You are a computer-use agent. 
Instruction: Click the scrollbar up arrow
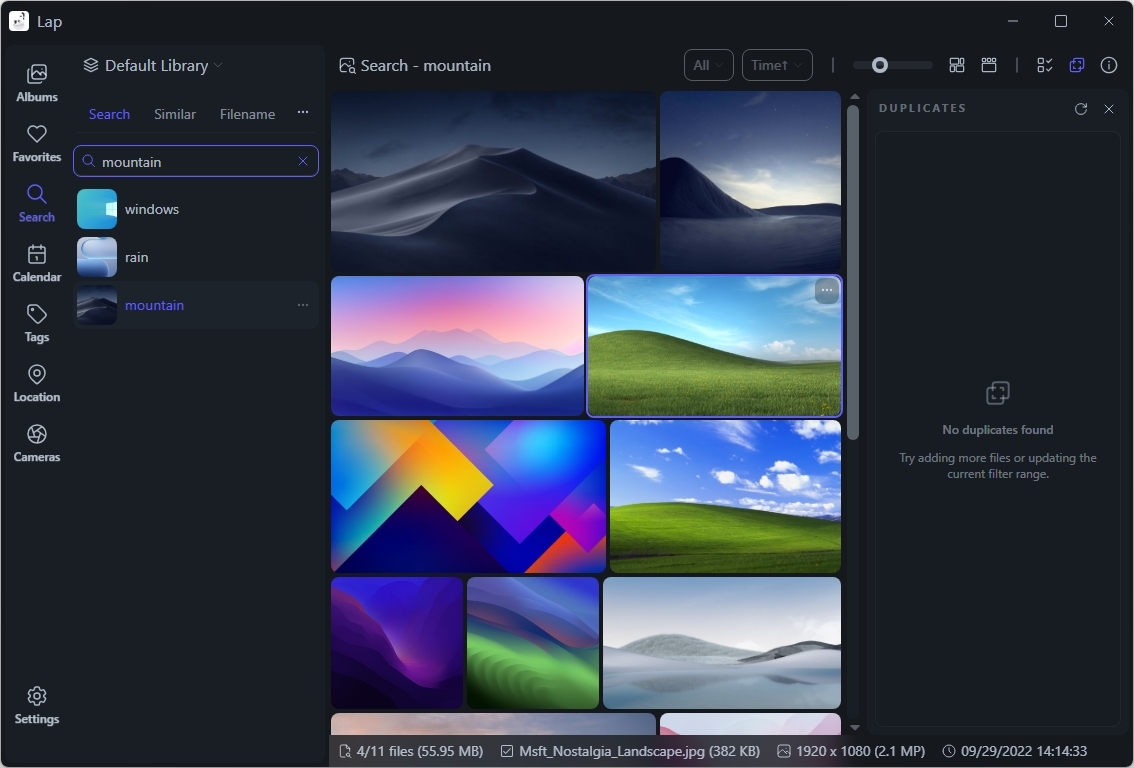[x=854, y=96]
